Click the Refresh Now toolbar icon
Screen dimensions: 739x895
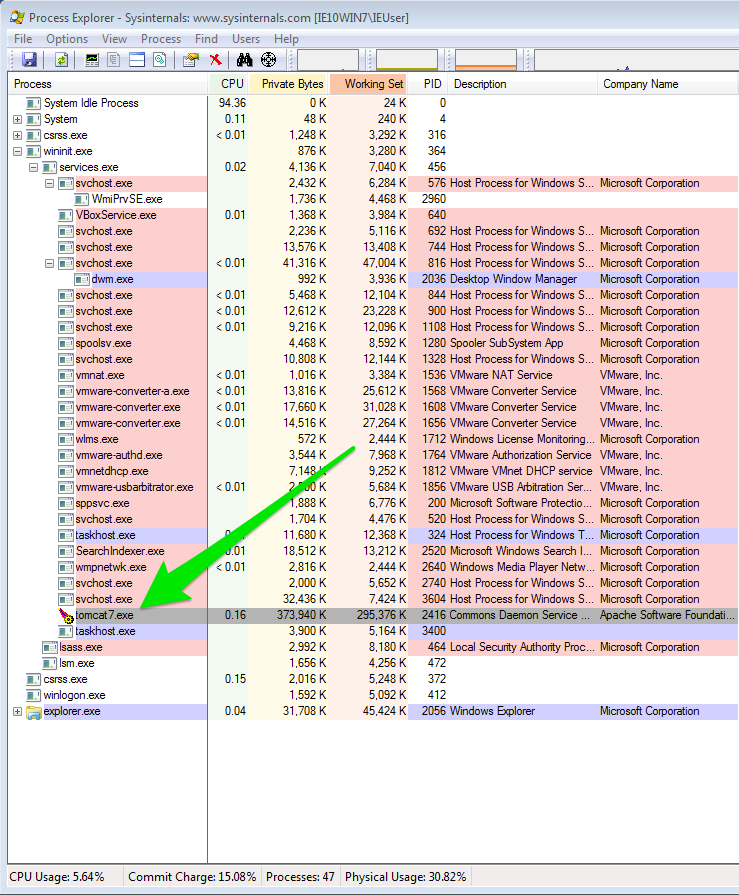[x=61, y=59]
